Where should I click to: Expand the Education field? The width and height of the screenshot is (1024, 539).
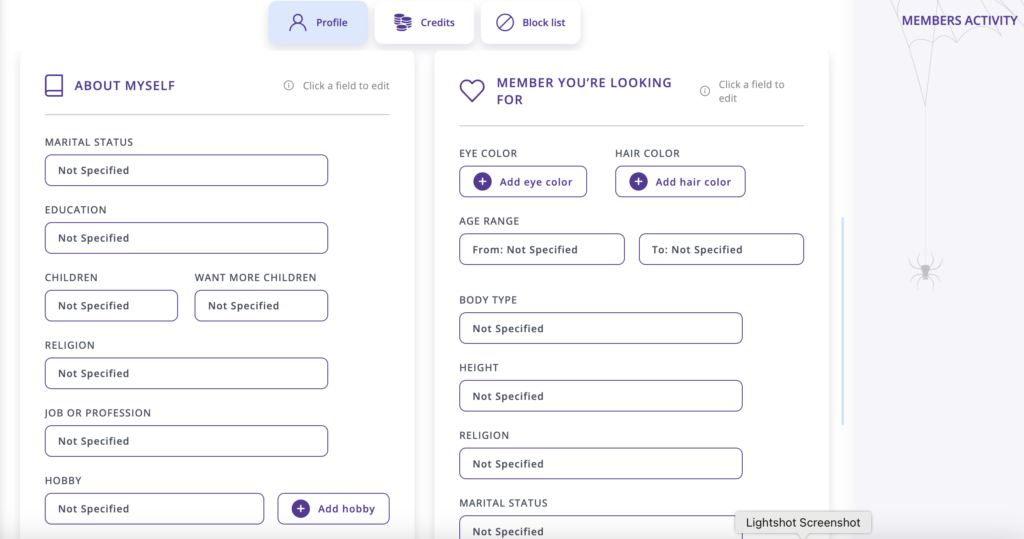[186, 238]
